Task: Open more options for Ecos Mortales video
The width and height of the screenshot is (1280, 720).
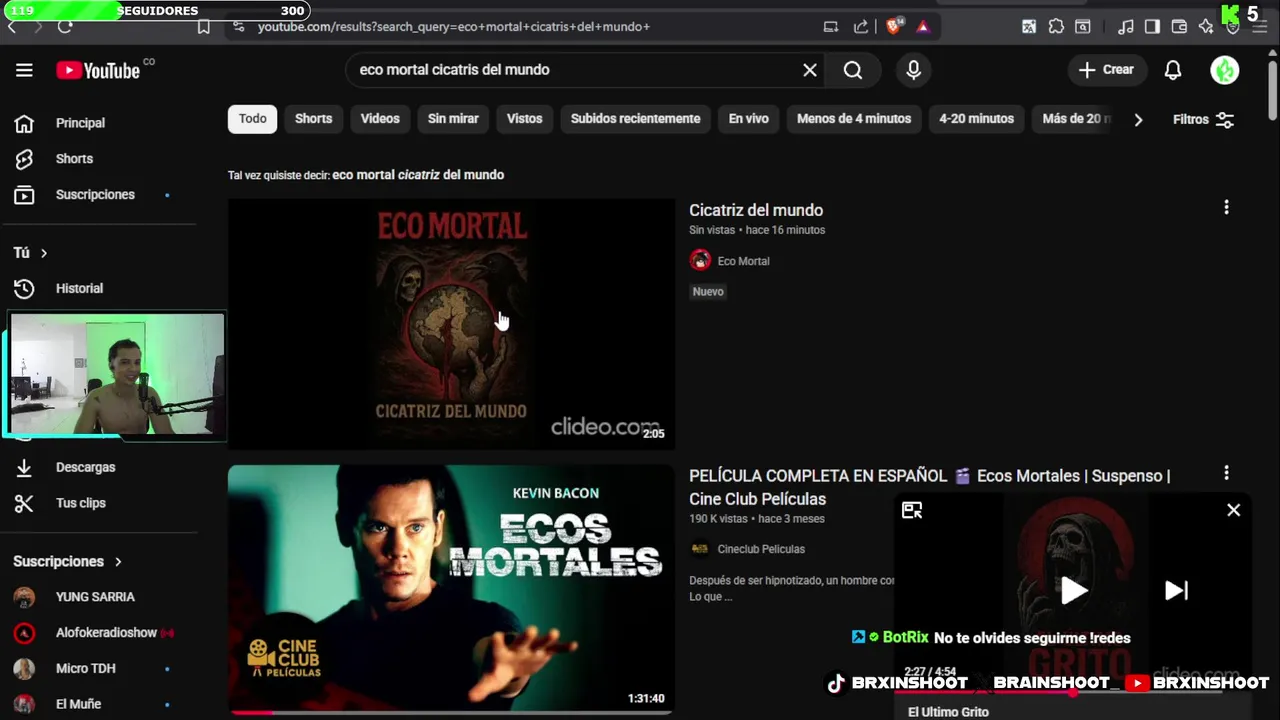Action: (x=1226, y=473)
